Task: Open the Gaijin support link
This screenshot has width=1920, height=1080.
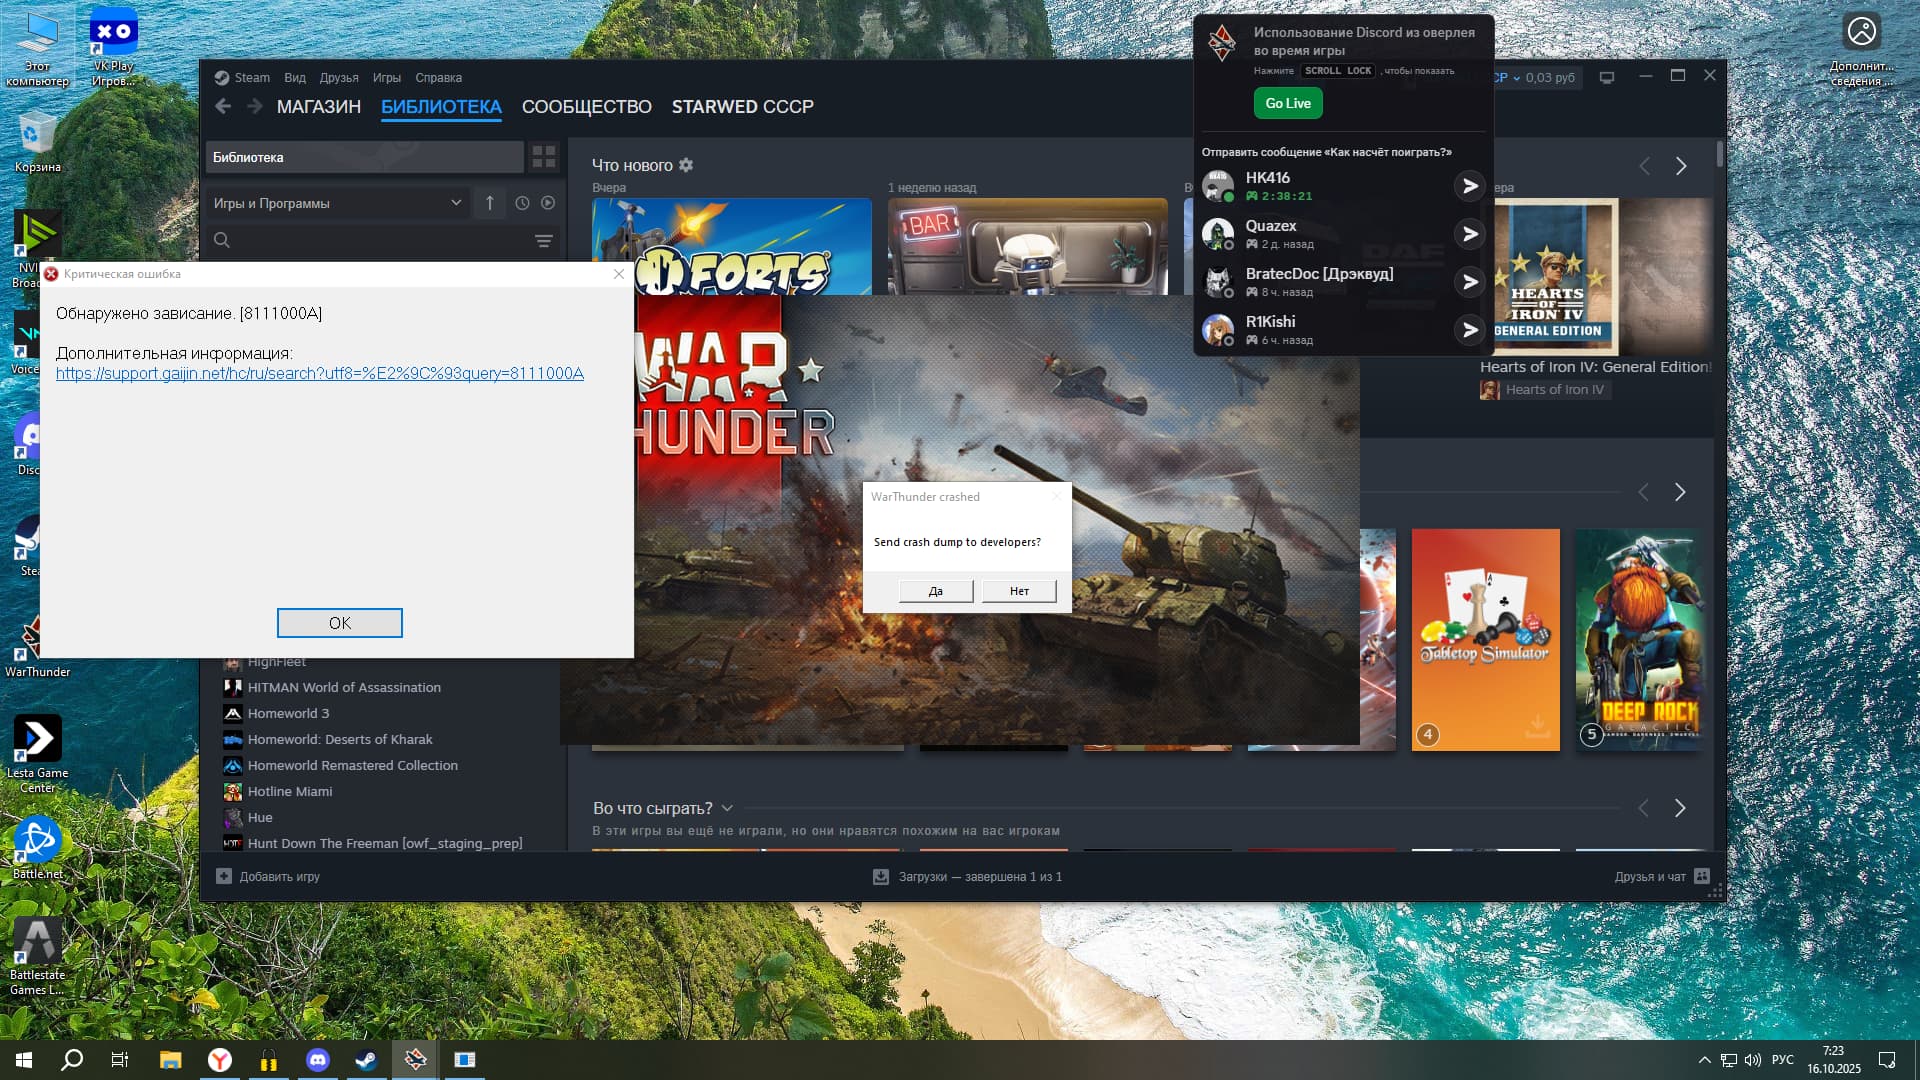Action: tap(319, 373)
